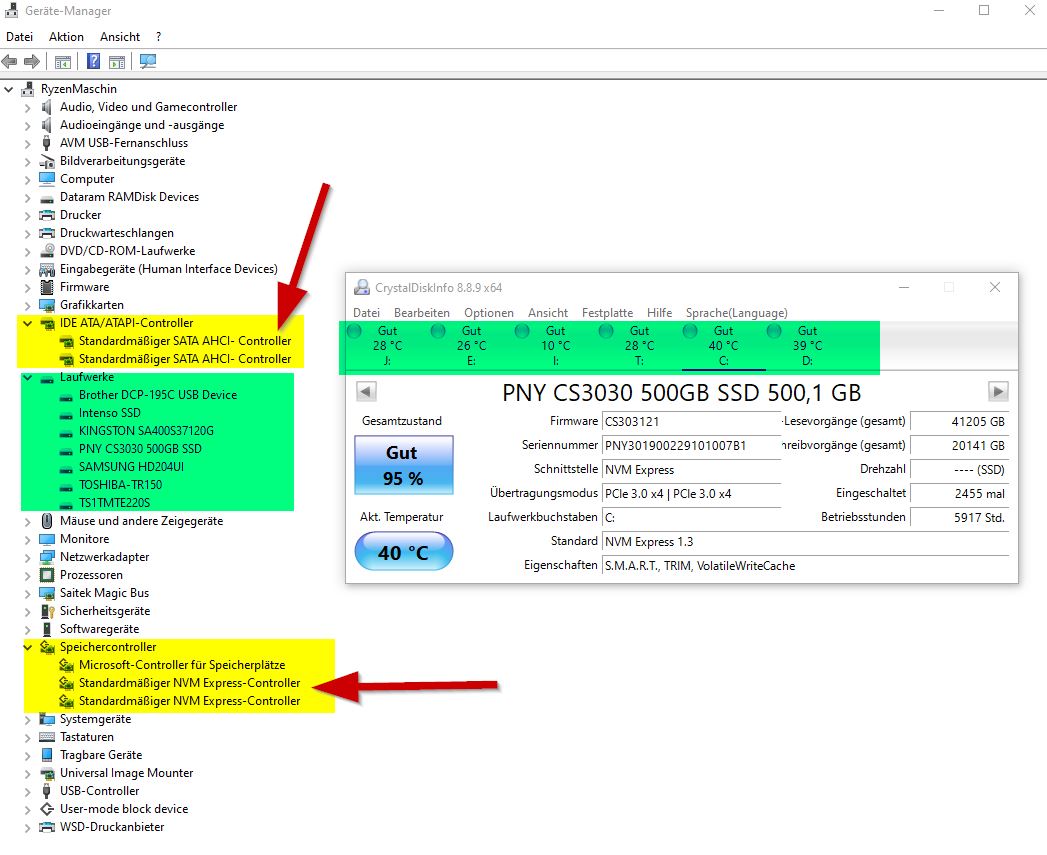Go to previous disk in CrystalDiskInfo
The height and width of the screenshot is (855, 1047).
(x=366, y=391)
